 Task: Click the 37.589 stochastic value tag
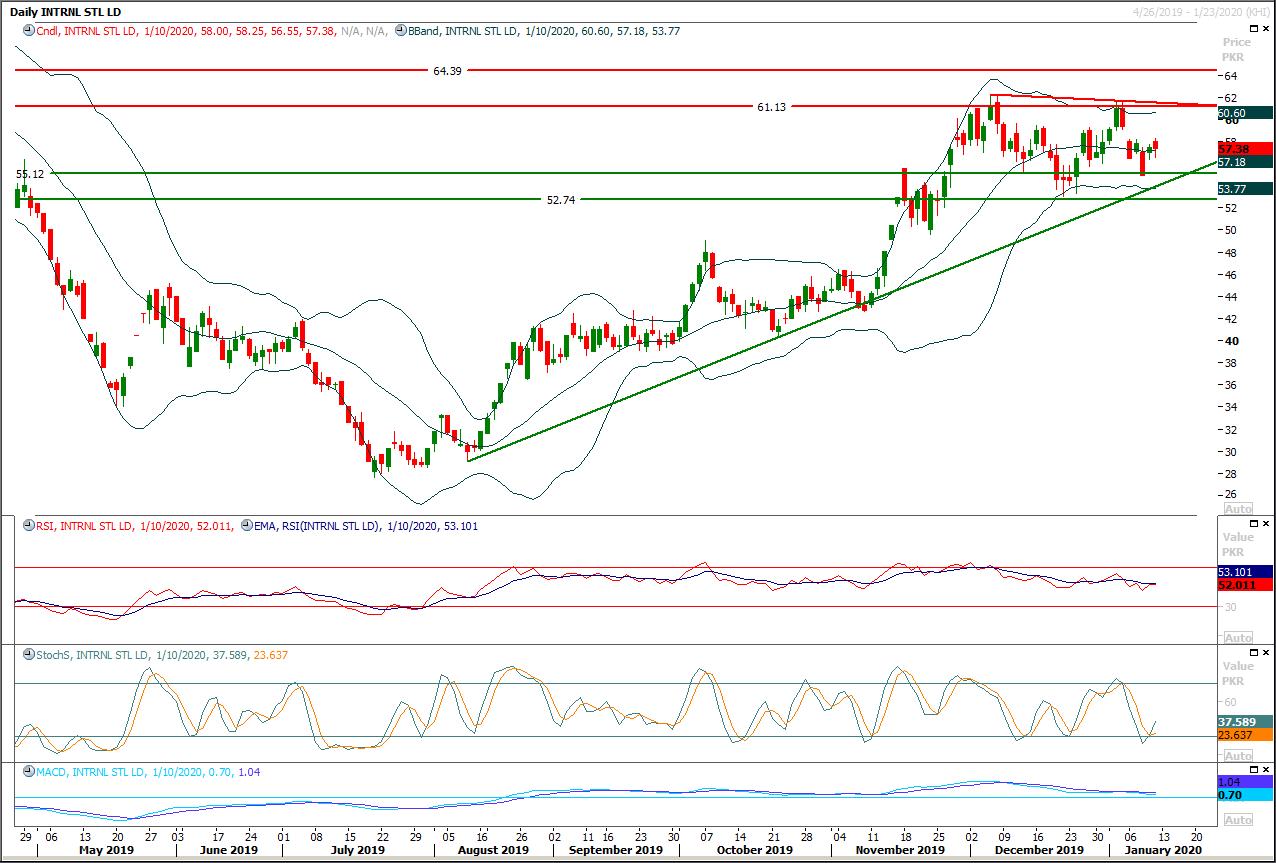(1245, 721)
